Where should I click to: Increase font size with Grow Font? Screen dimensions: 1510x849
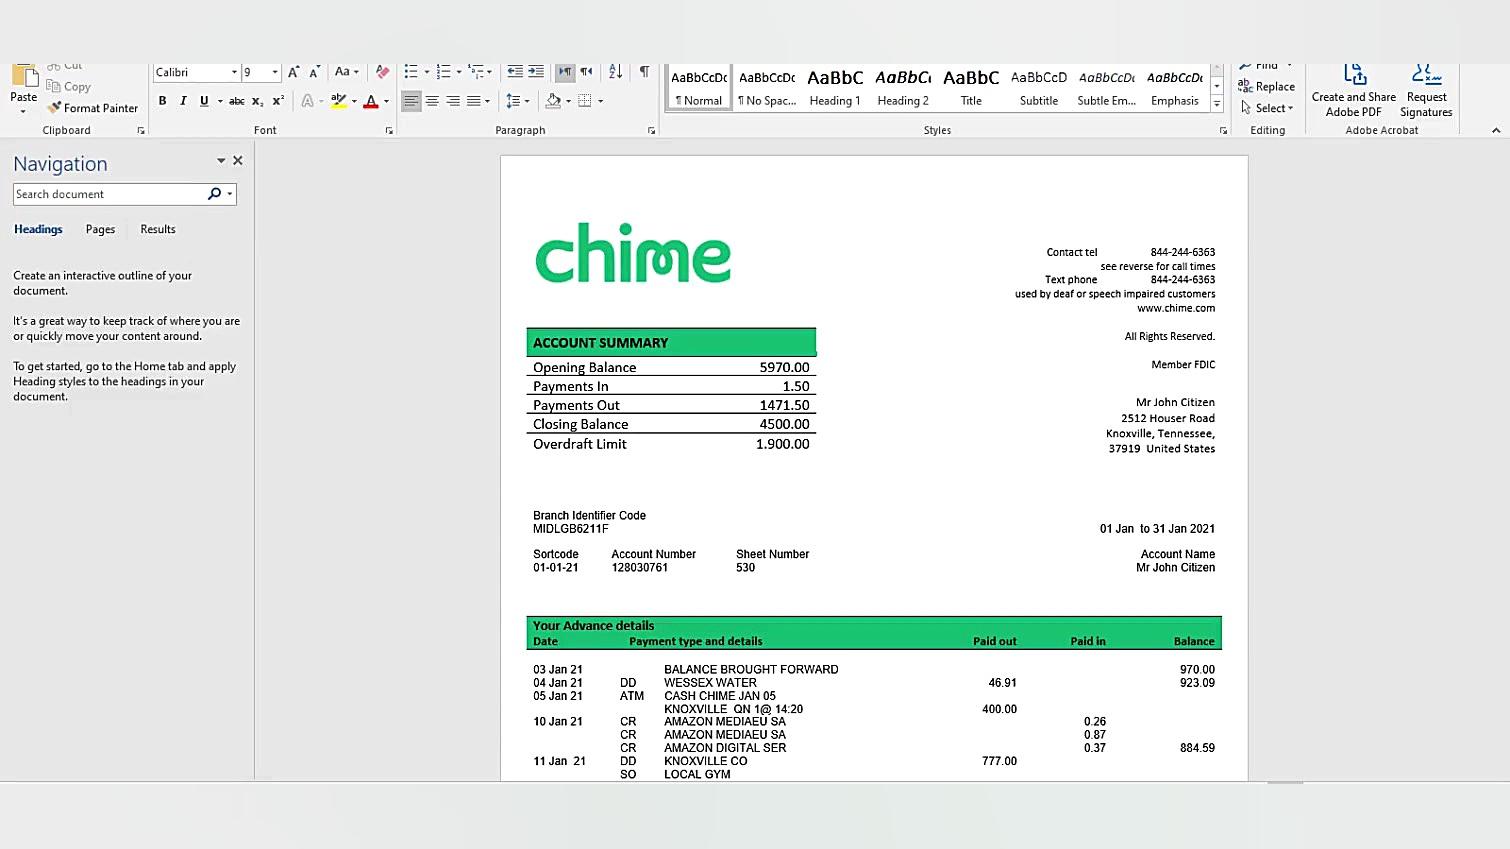click(x=293, y=72)
